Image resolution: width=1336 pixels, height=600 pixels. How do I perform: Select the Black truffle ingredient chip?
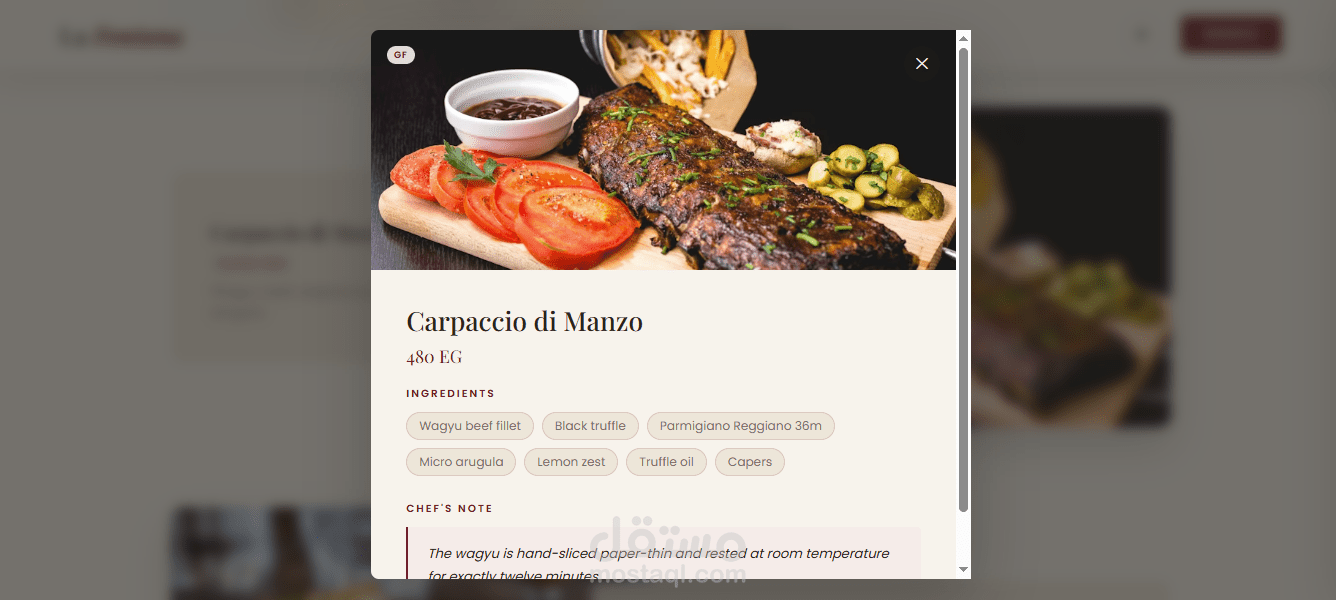[x=590, y=426]
